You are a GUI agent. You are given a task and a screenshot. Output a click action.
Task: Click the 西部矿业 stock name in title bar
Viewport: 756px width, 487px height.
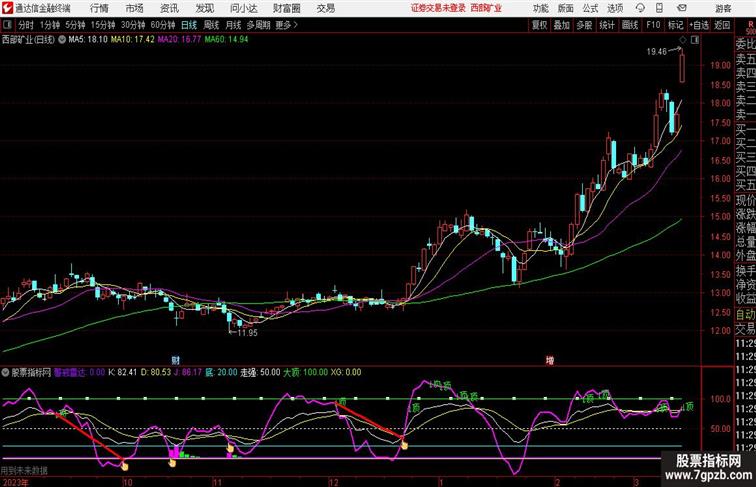click(486, 8)
